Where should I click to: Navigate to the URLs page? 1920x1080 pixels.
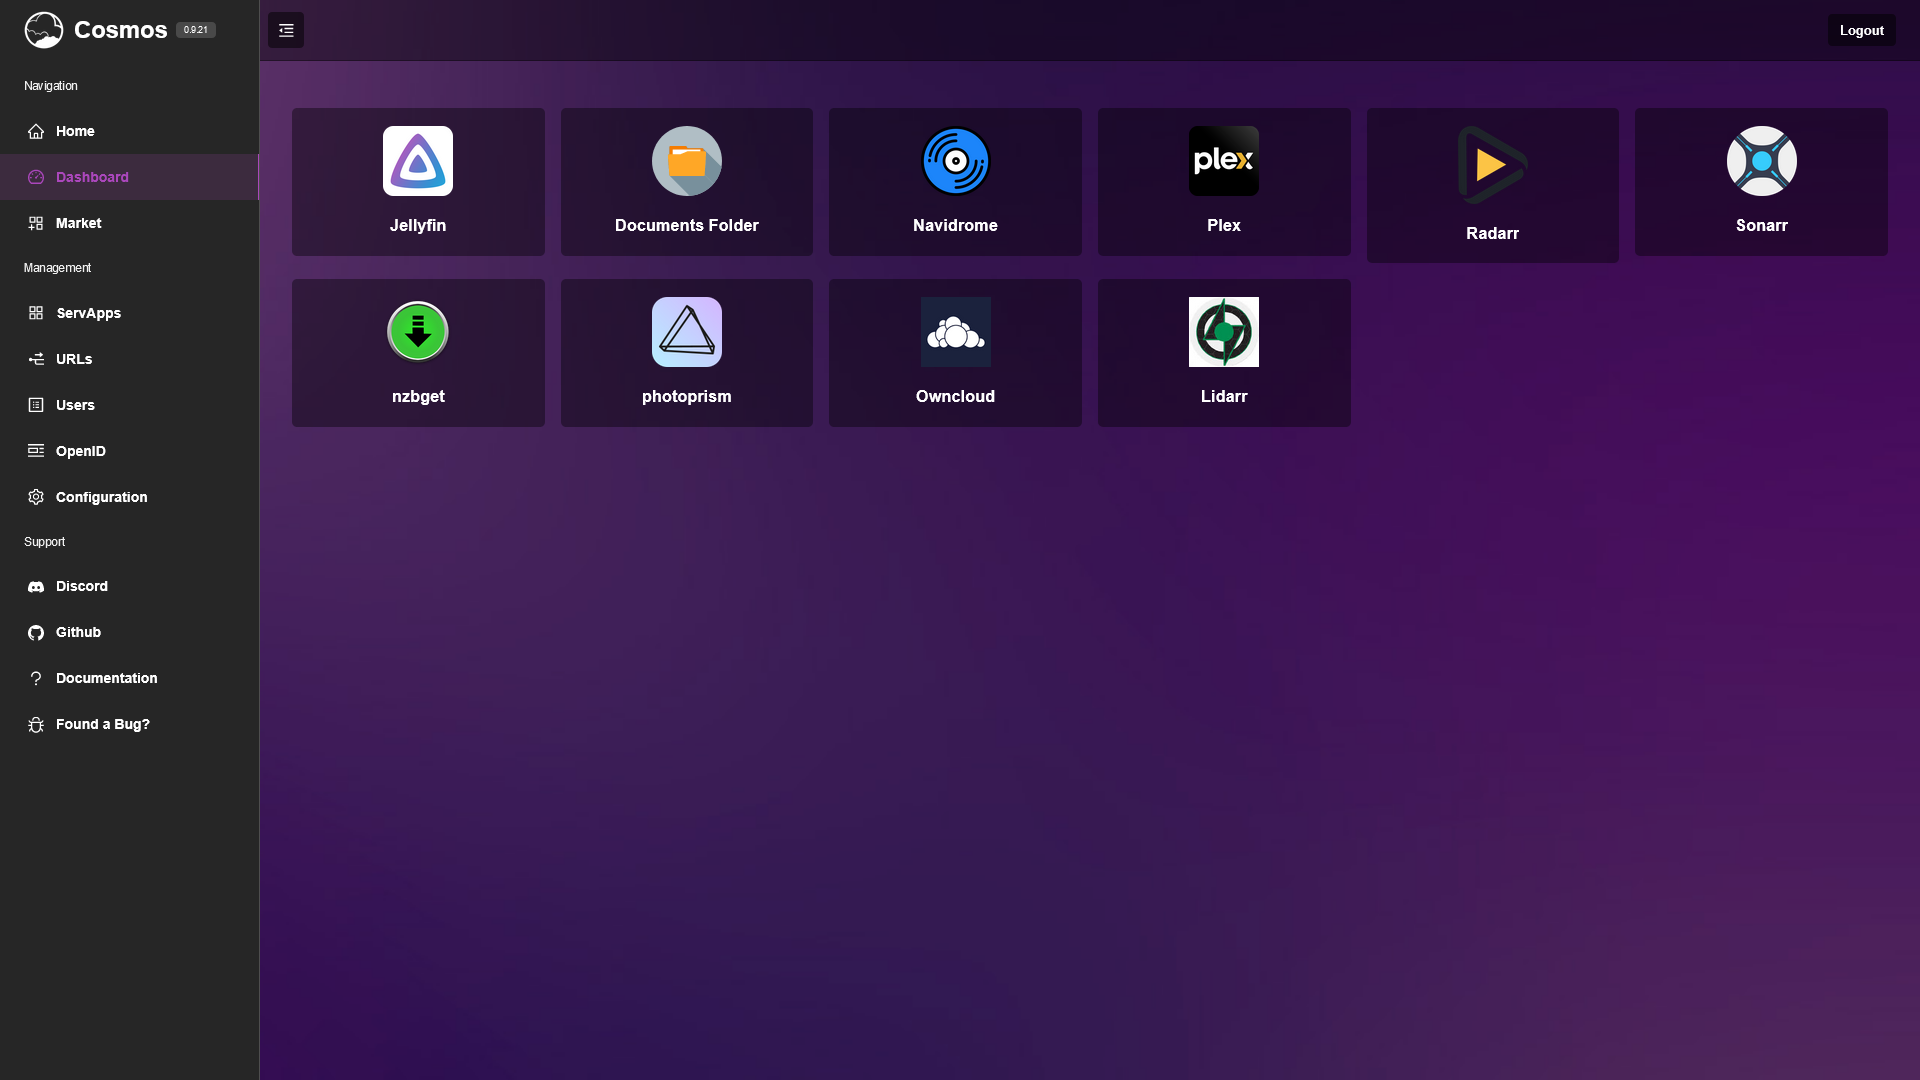(74, 359)
